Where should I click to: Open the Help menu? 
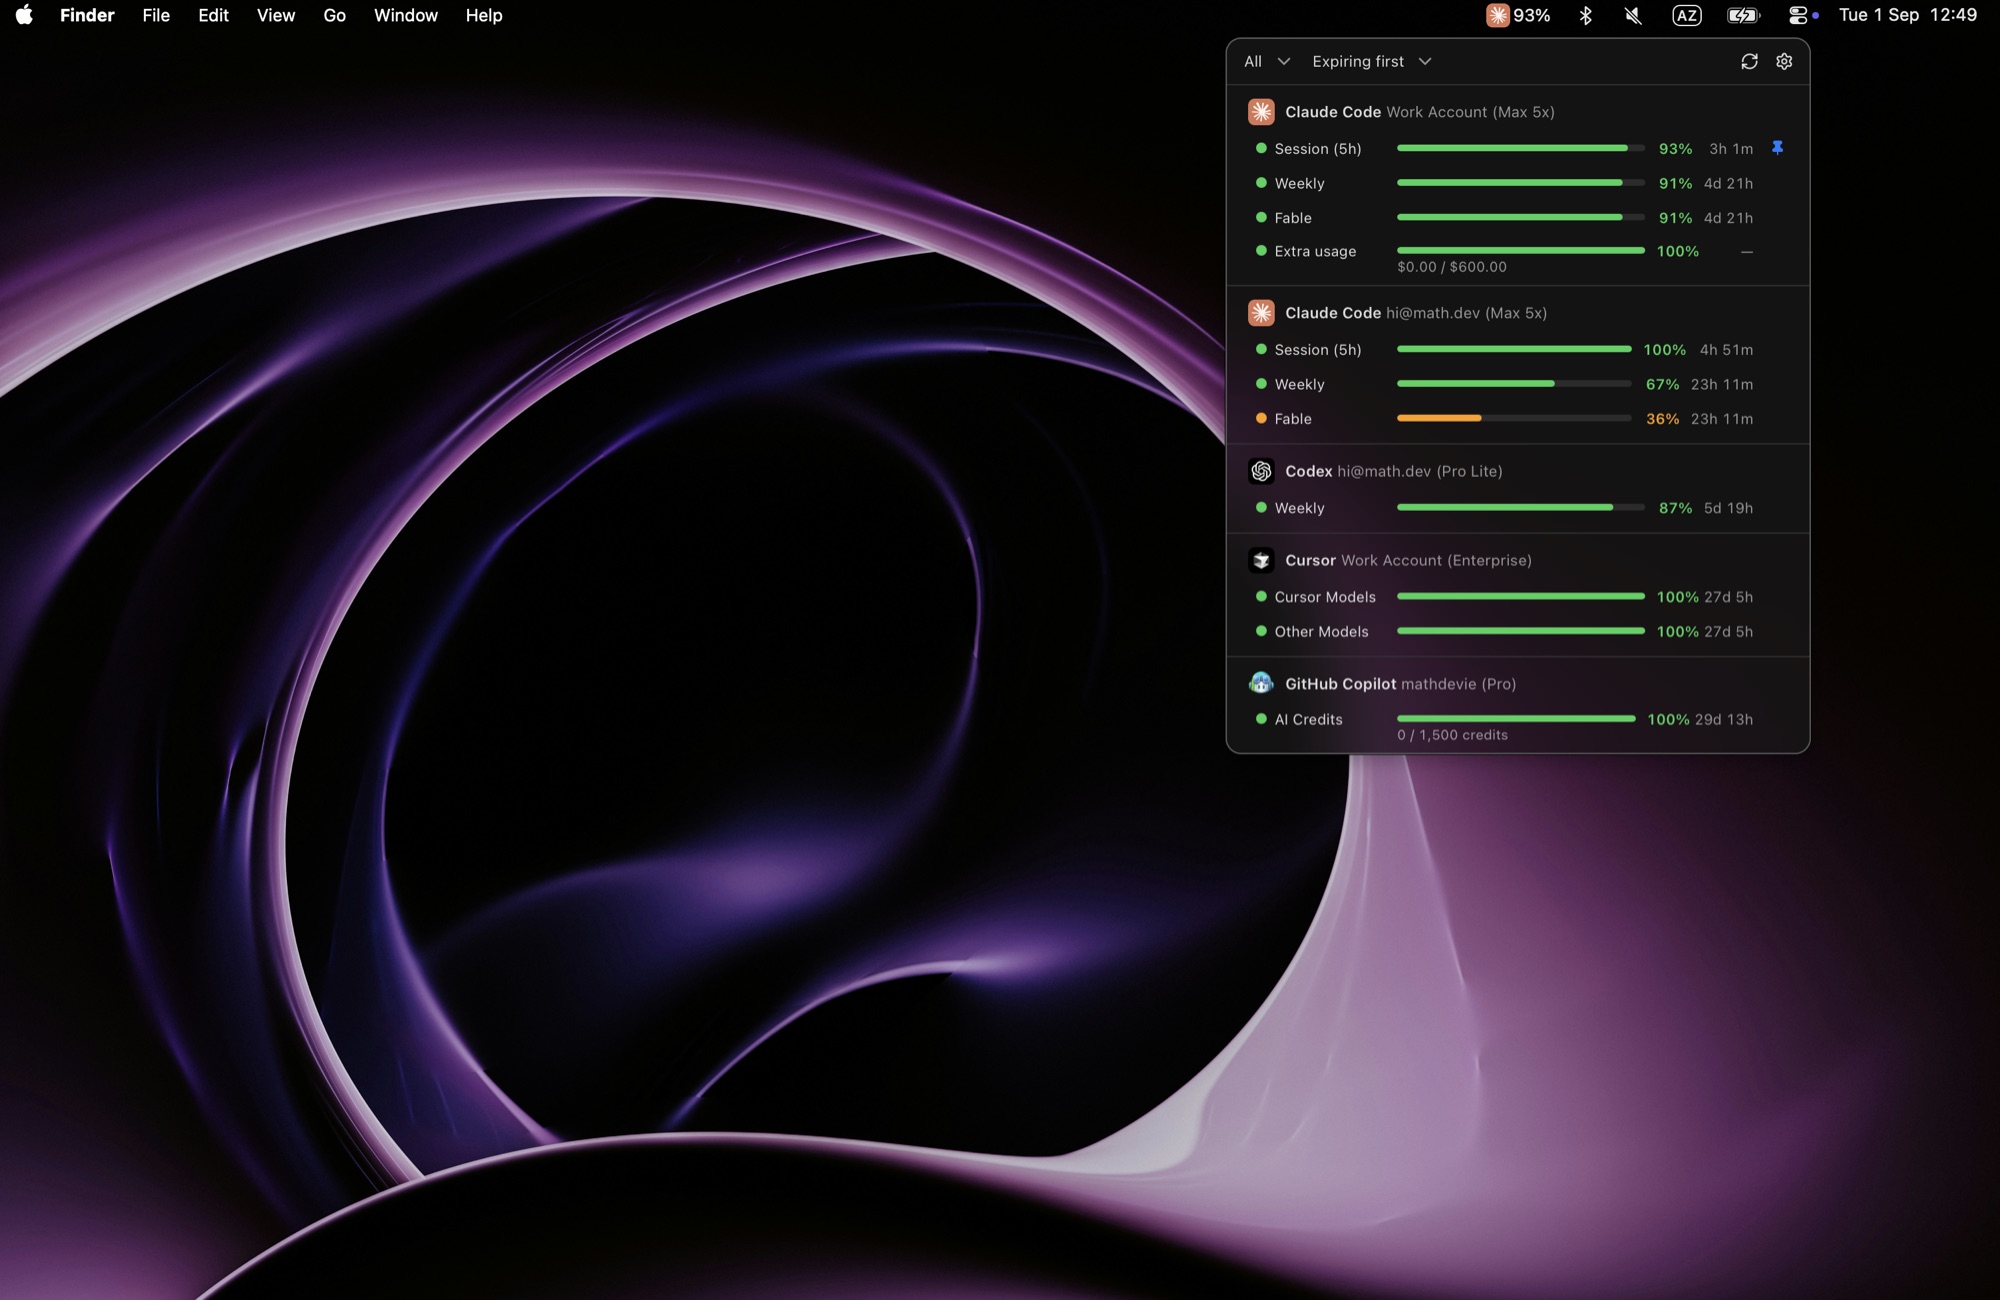pos(484,15)
